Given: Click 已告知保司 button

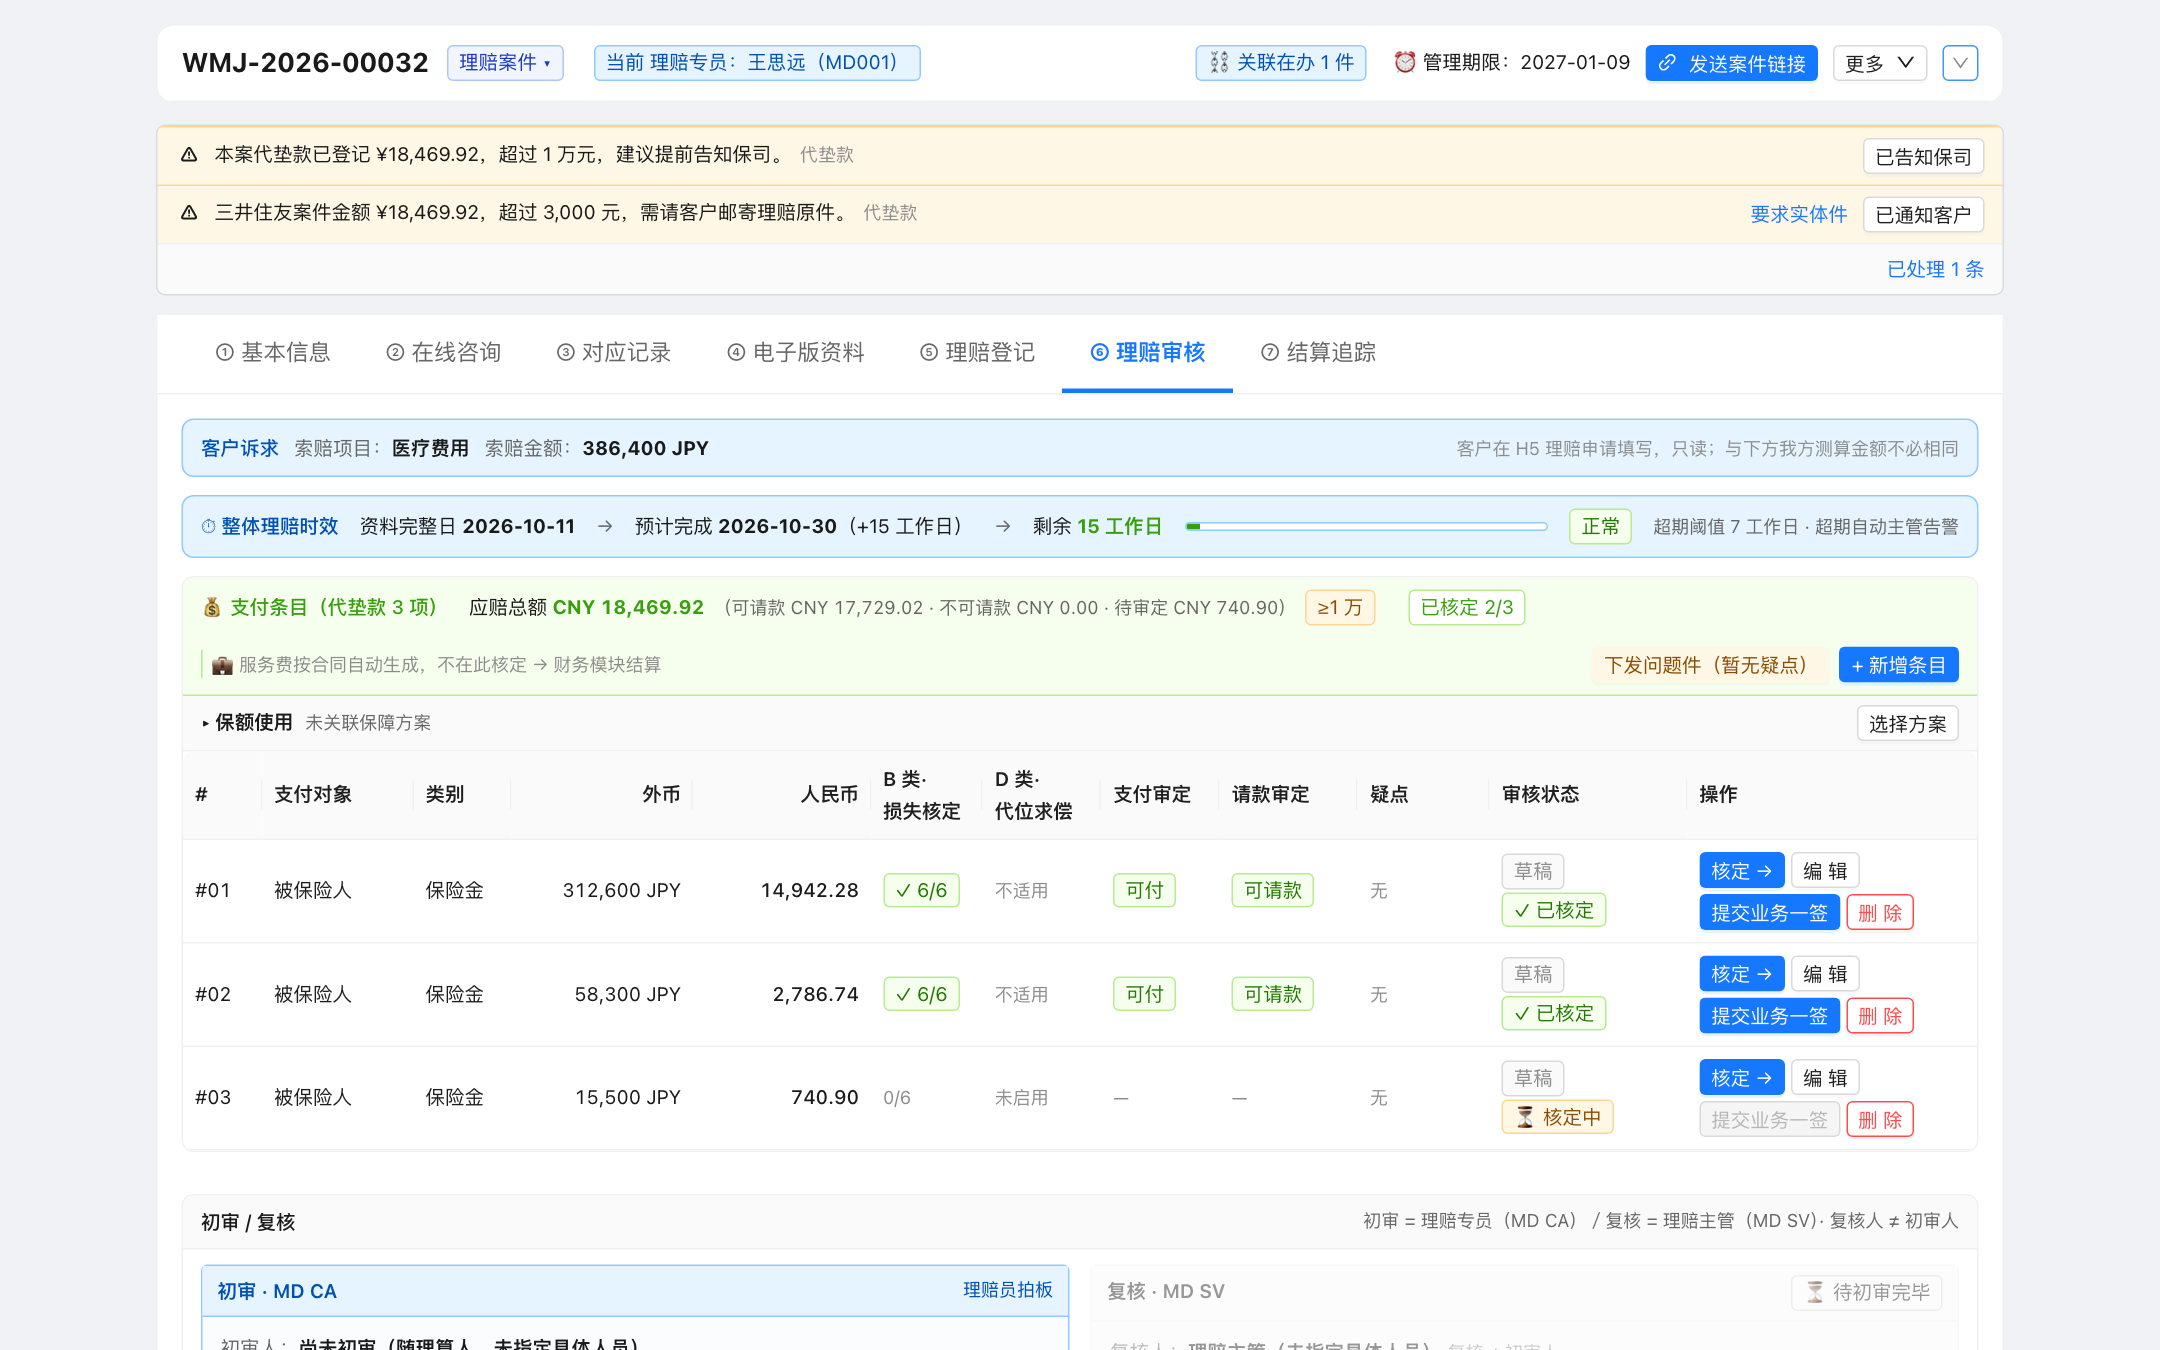Looking at the screenshot, I should point(1923,157).
